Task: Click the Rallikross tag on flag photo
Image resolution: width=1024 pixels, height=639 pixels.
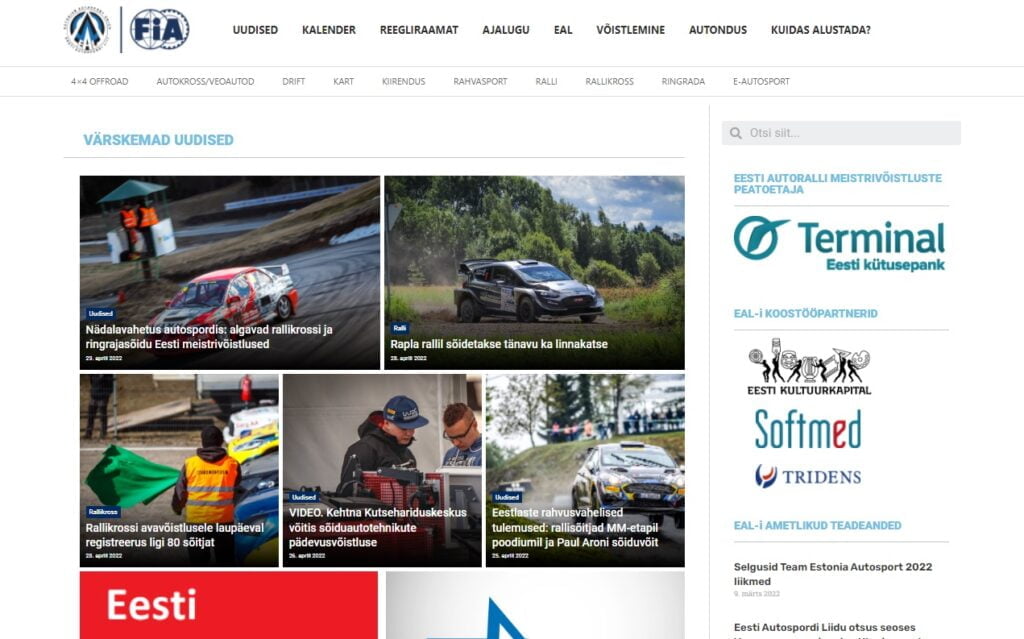Action: 103,512
